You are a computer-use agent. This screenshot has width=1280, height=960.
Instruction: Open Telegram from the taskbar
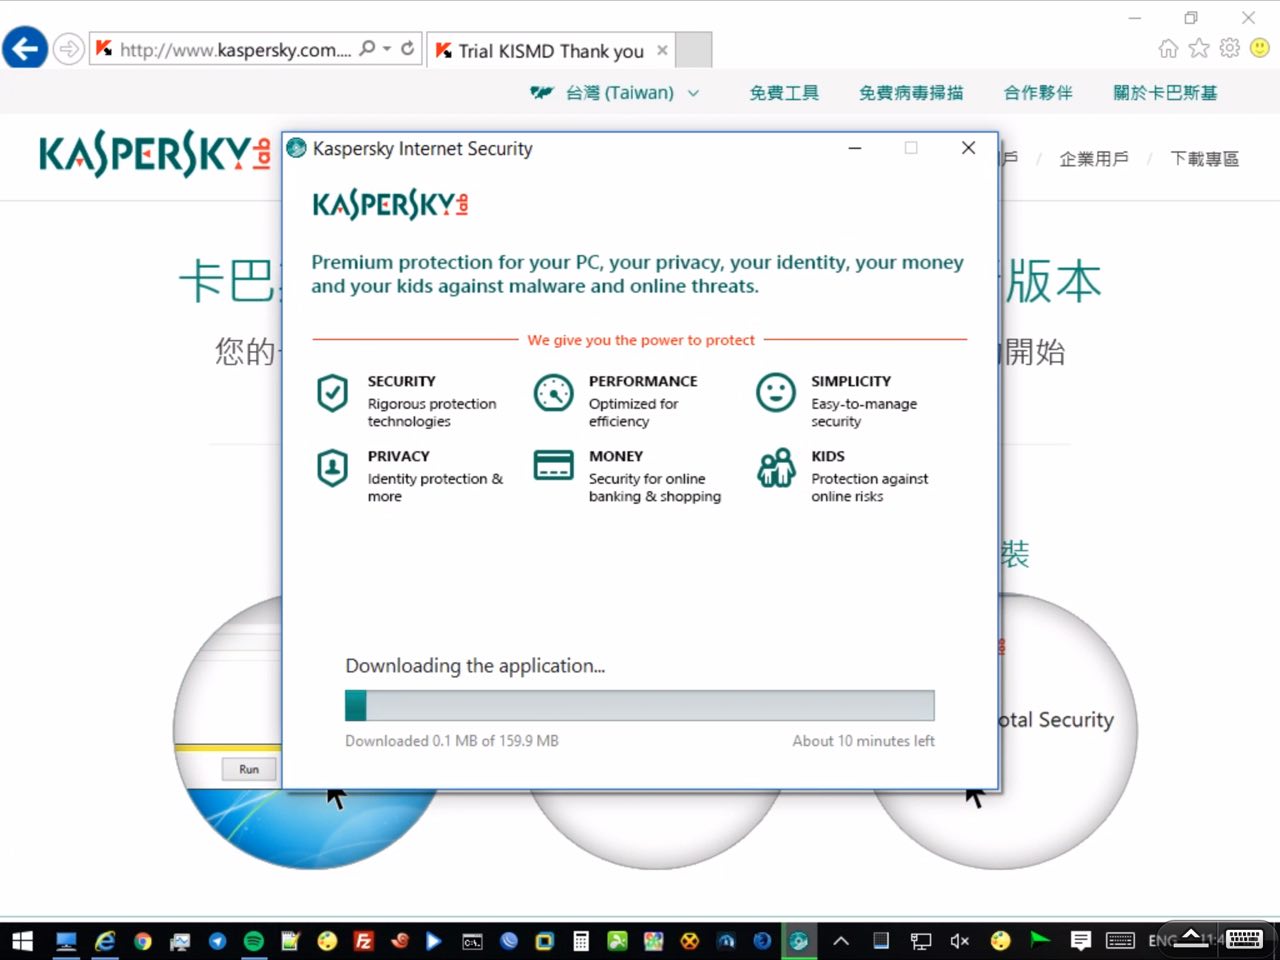tap(217, 941)
